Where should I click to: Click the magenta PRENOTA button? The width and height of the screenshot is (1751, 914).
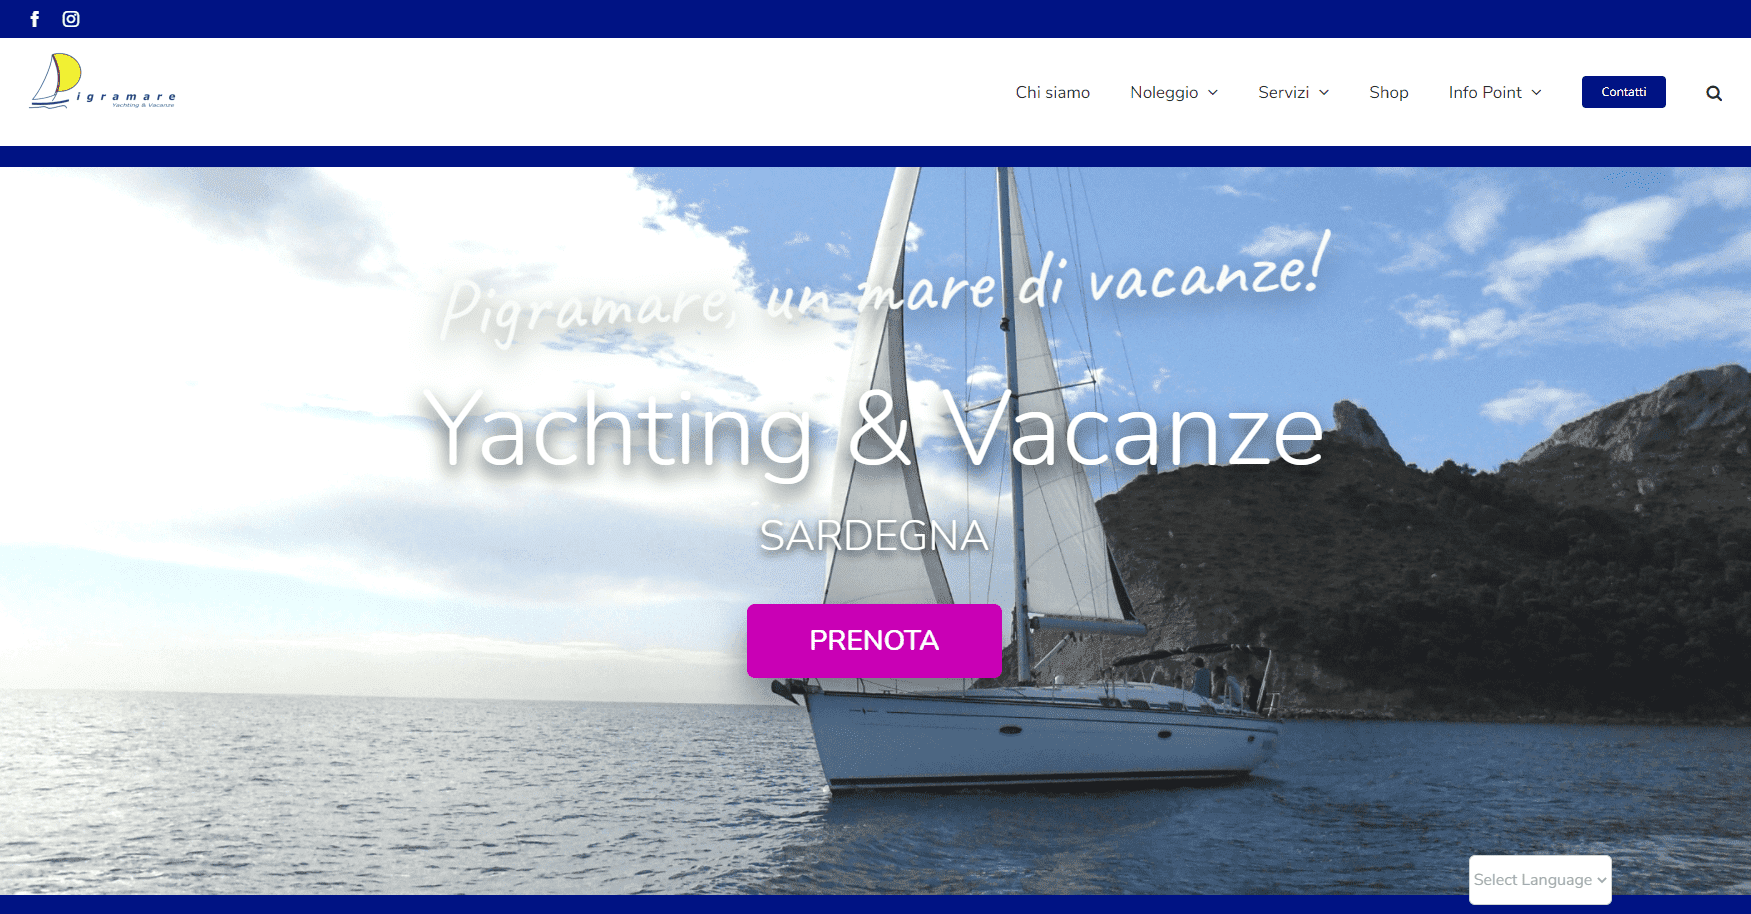coord(874,641)
